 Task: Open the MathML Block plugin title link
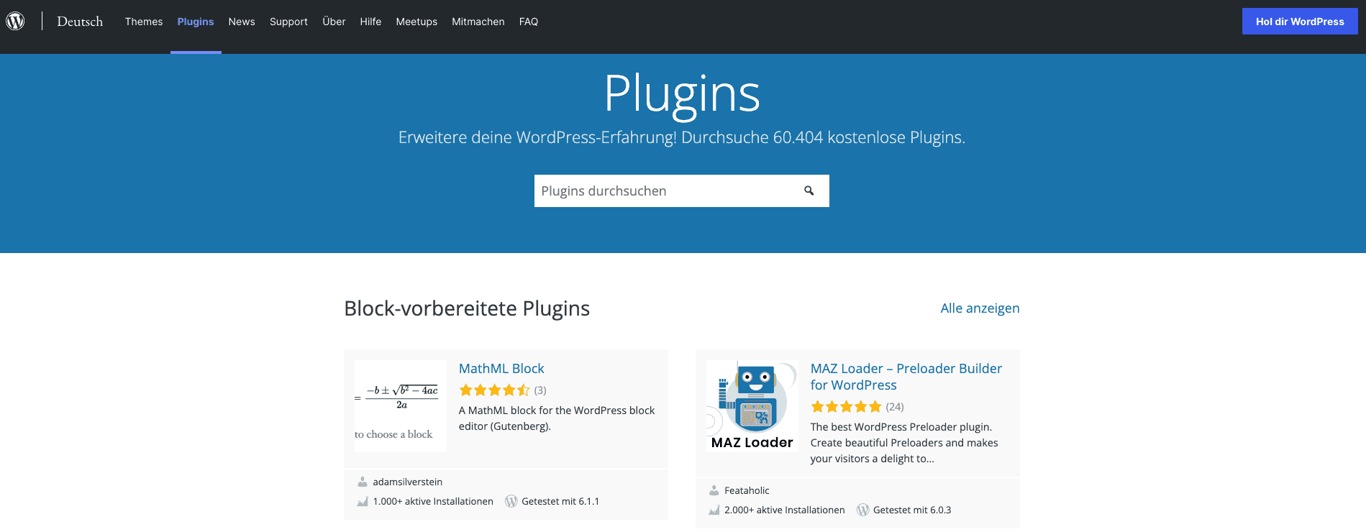click(501, 369)
